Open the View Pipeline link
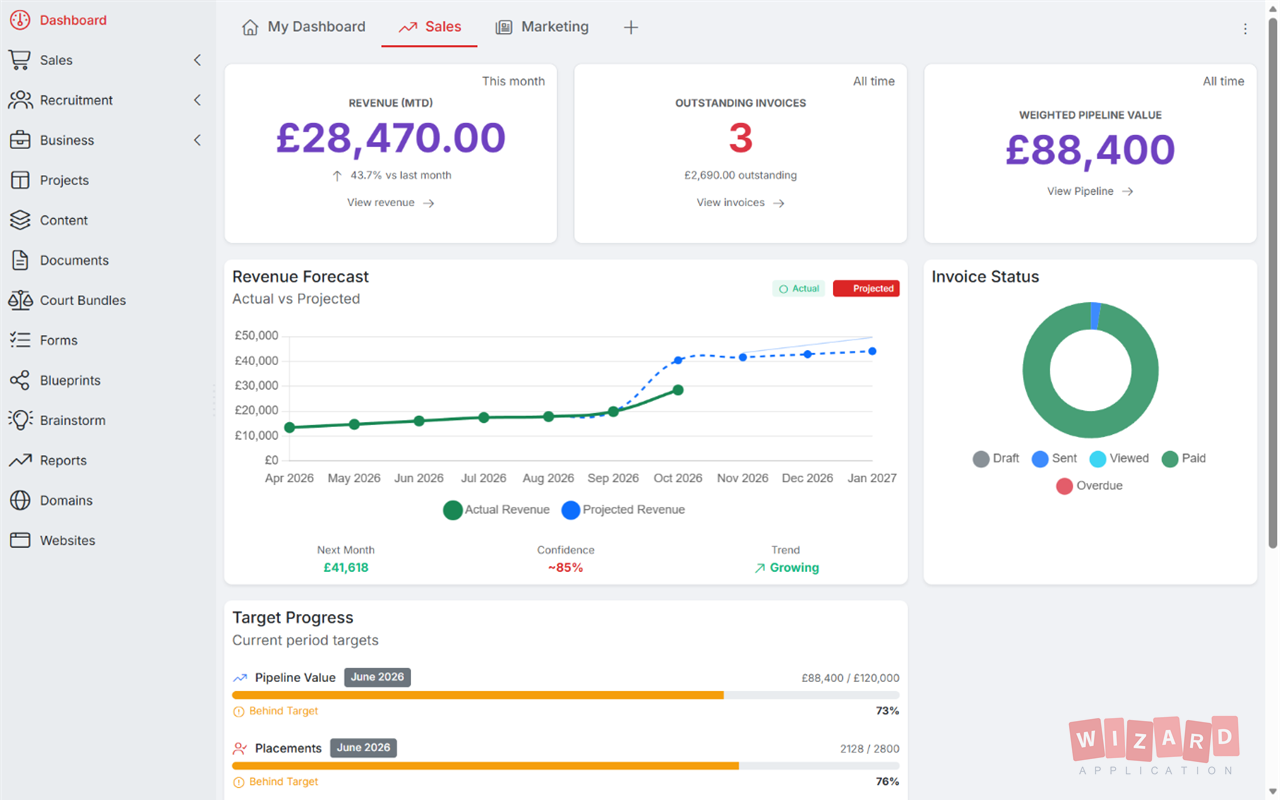Image resolution: width=1280 pixels, height=800 pixels. pyautogui.click(x=1090, y=191)
